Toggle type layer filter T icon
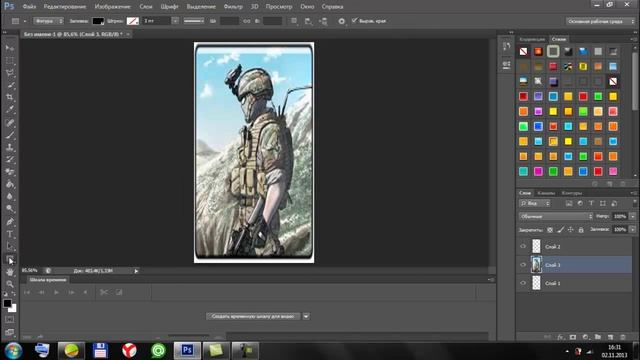640x360 pixels. [x=591, y=203]
